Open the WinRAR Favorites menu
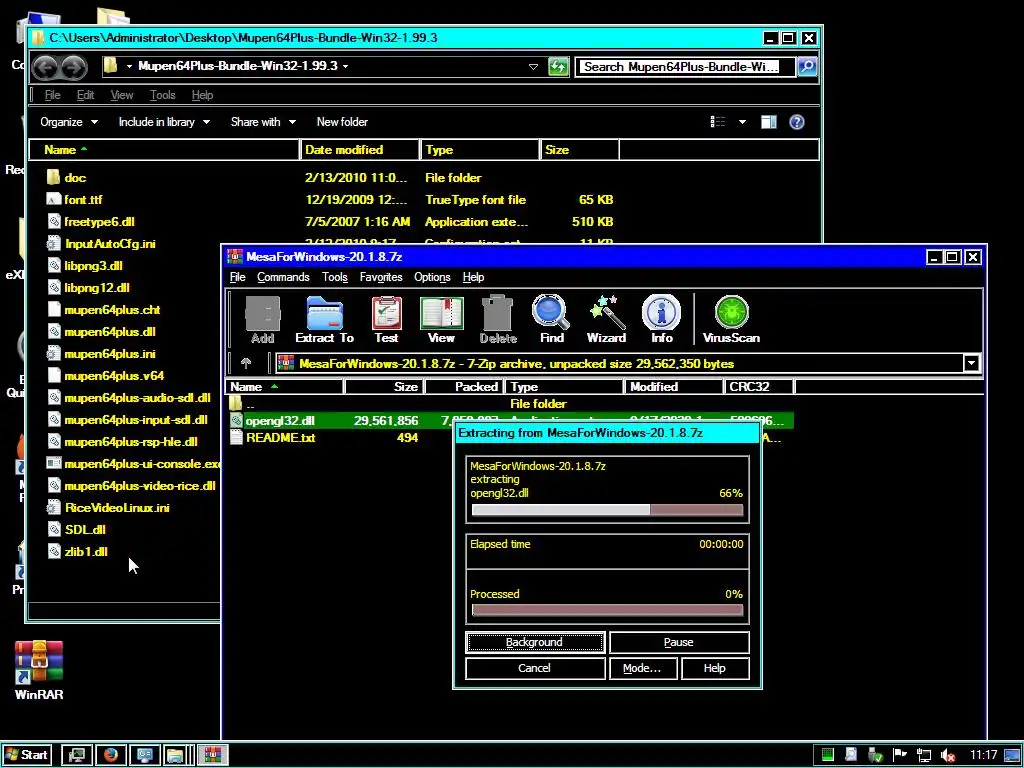The image size is (1024, 768). coord(381,277)
